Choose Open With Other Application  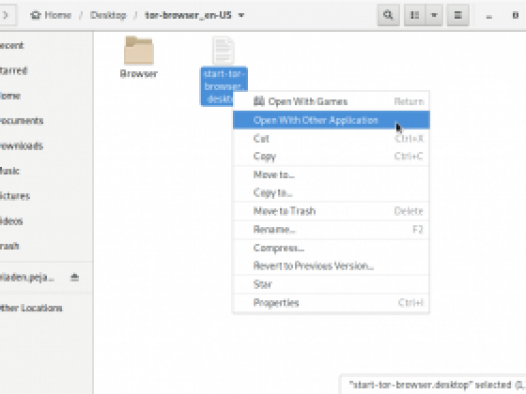click(331, 120)
